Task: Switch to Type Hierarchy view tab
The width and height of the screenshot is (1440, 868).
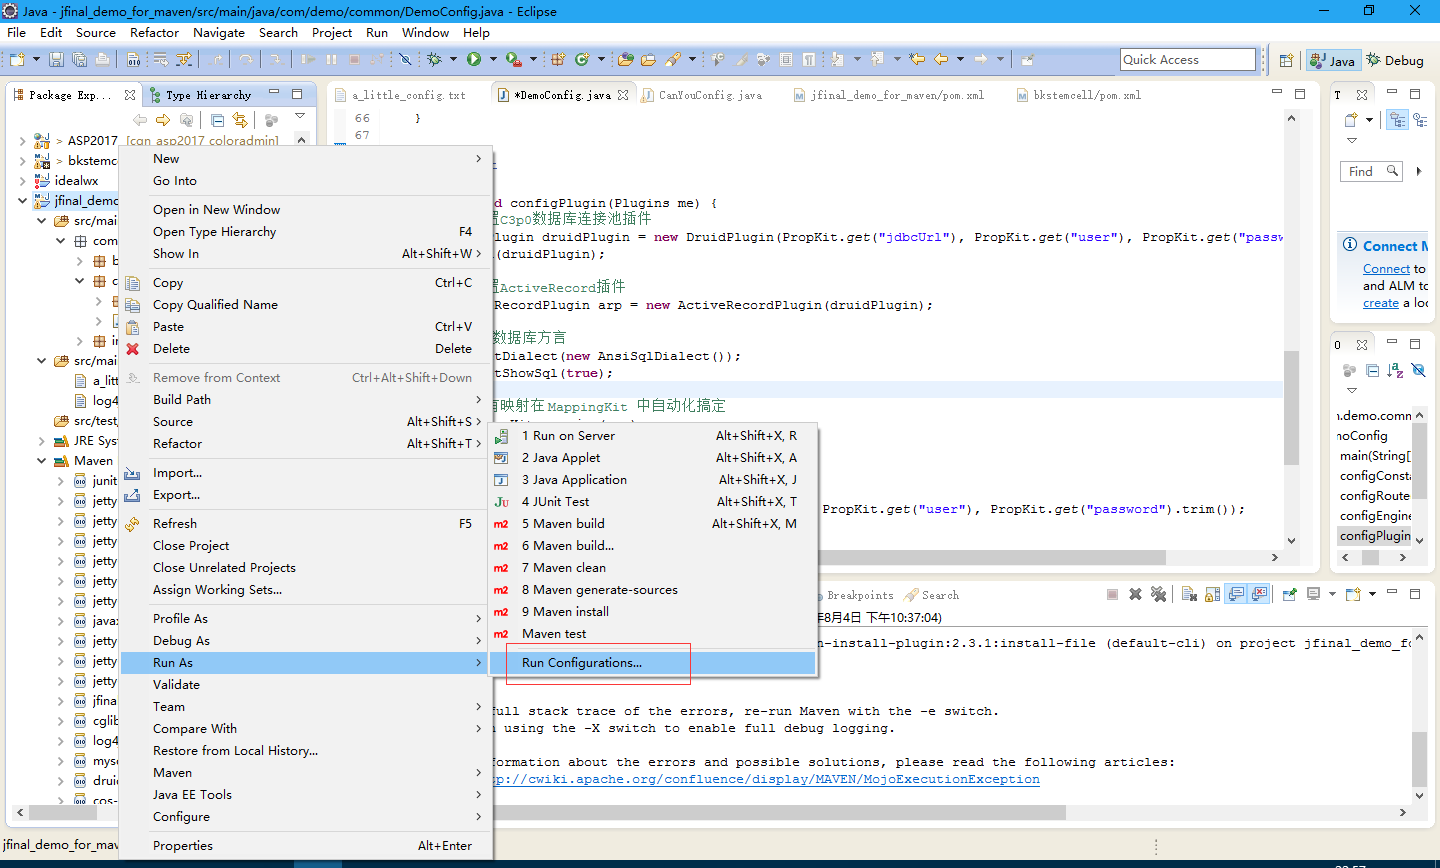Action: tap(200, 96)
